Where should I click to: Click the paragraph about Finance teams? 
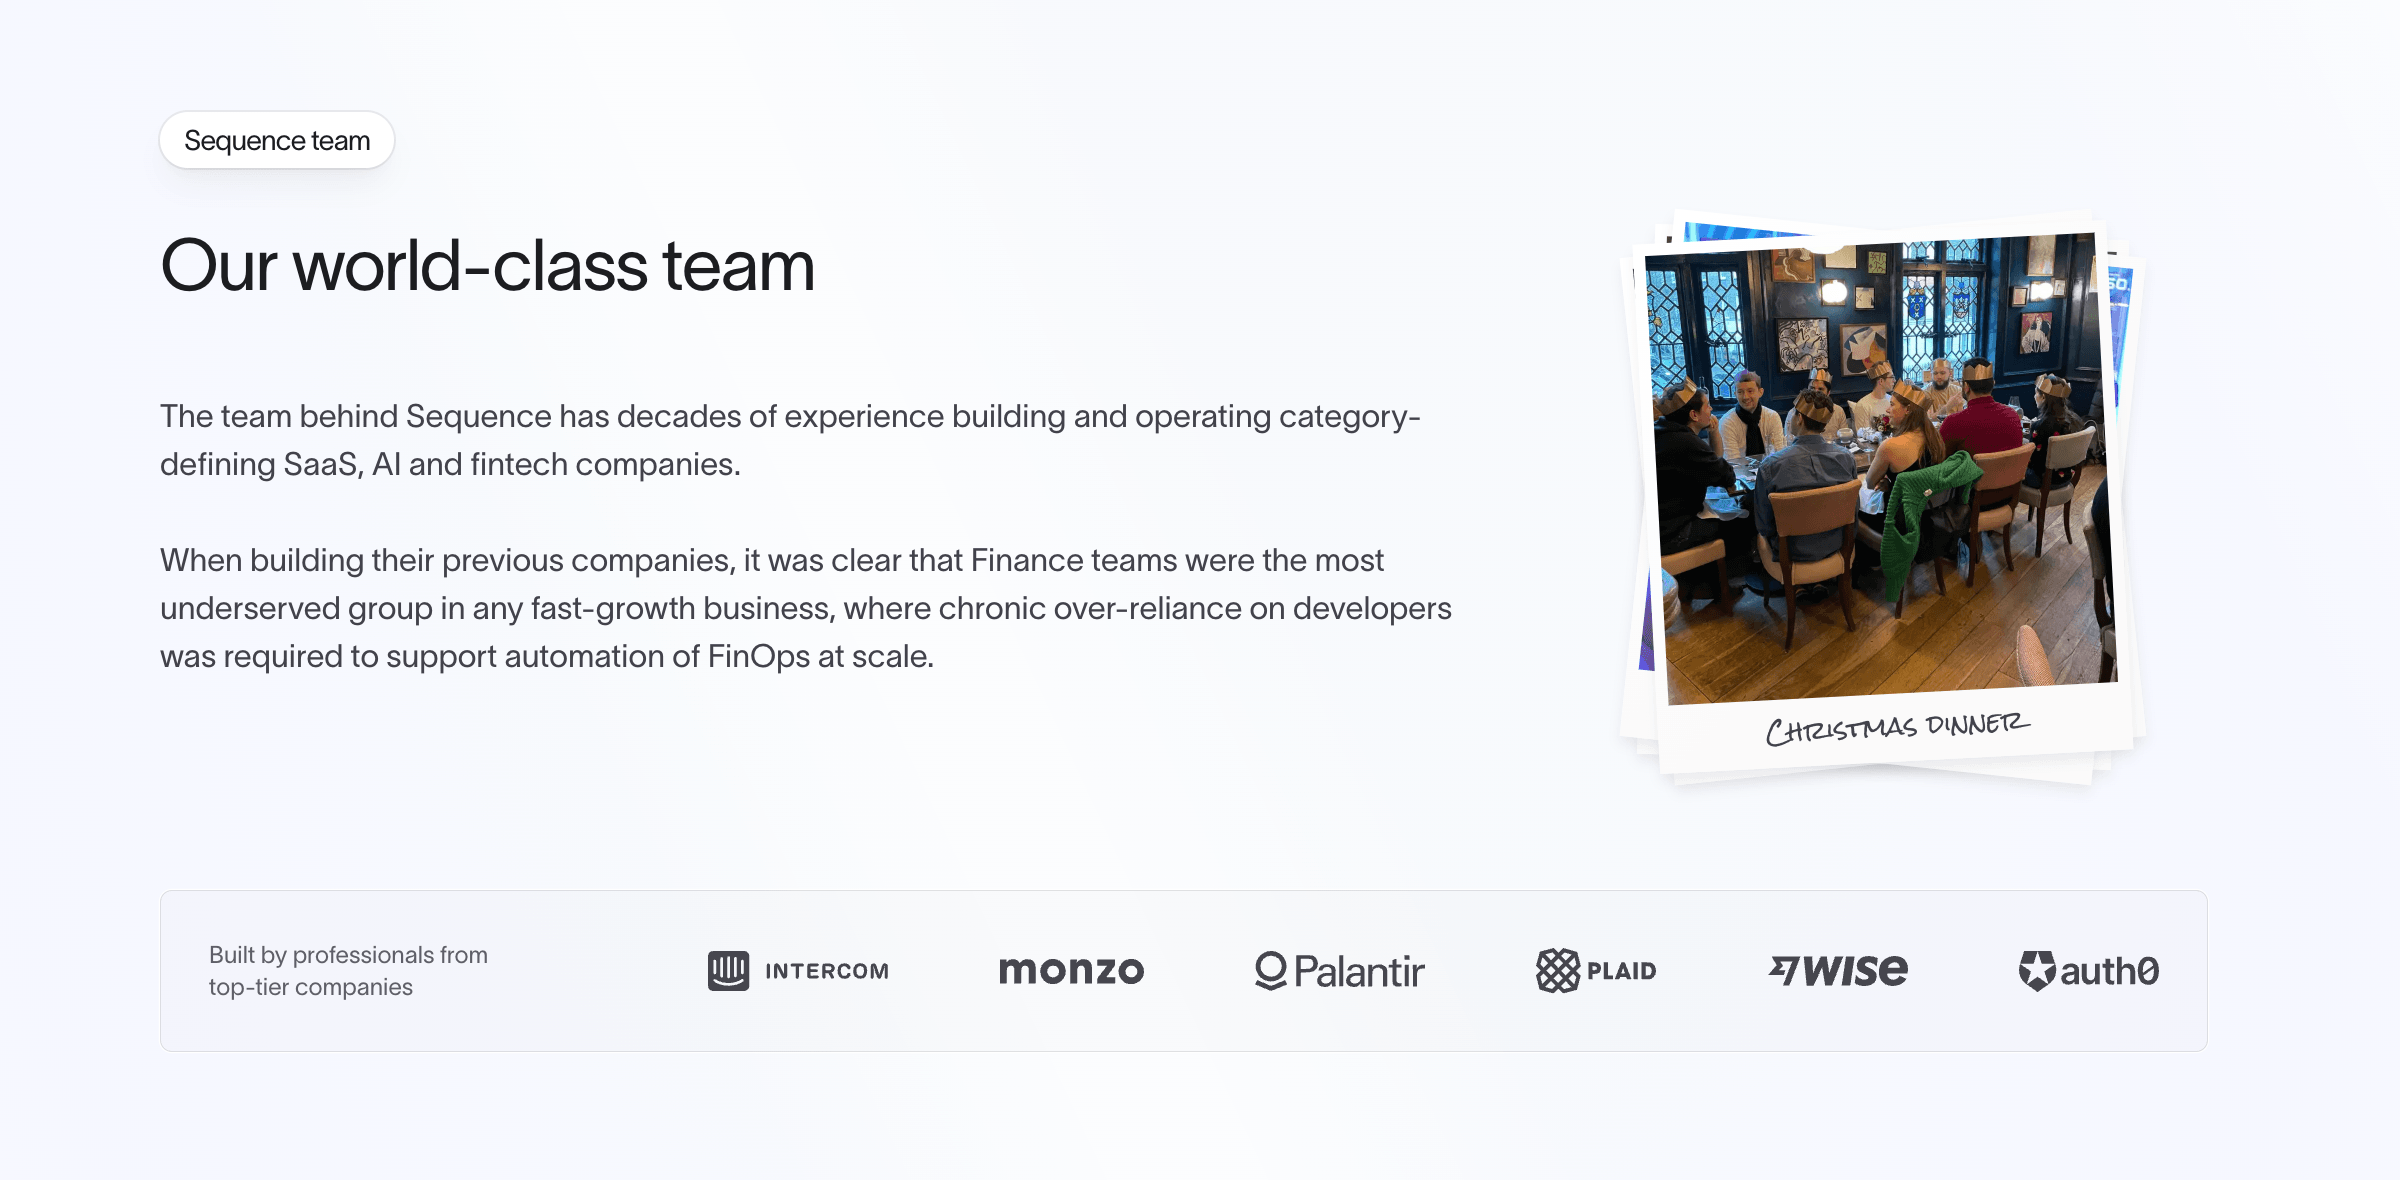(x=806, y=608)
